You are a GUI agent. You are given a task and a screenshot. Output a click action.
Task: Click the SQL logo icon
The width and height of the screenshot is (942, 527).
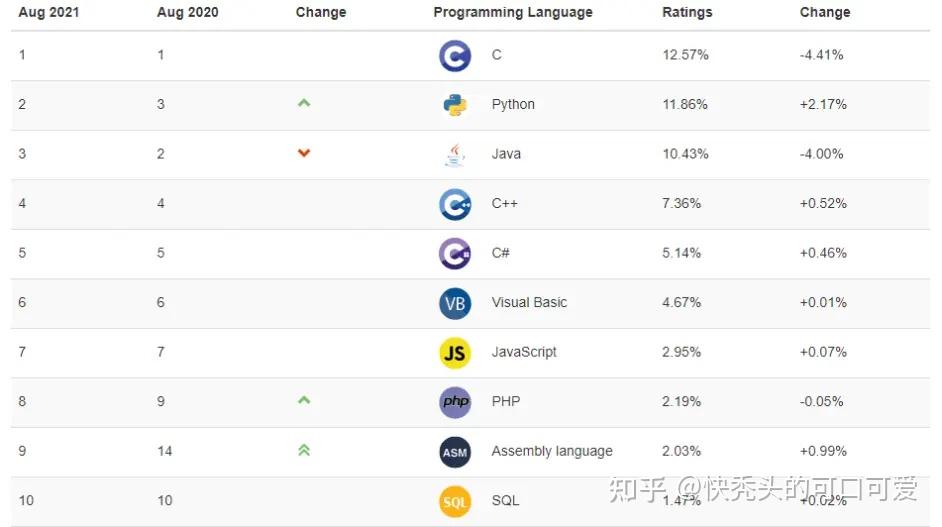pyautogui.click(x=455, y=501)
